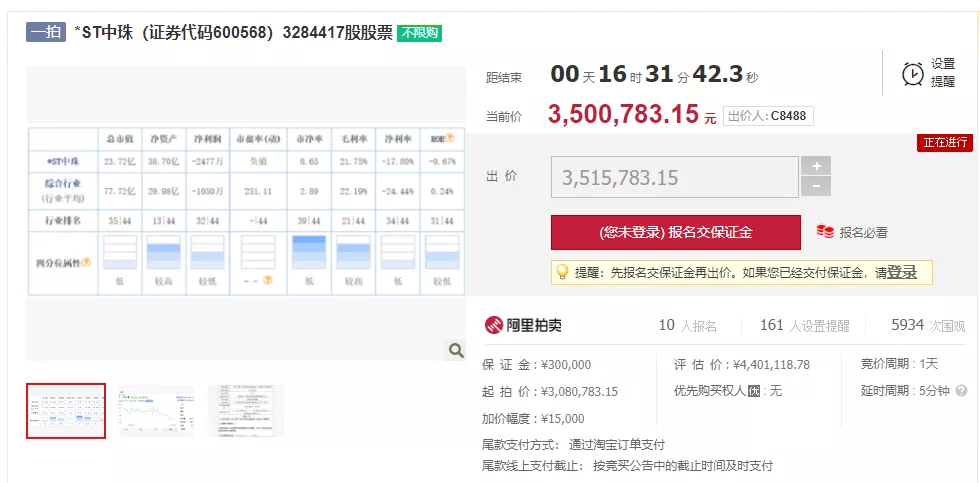Decrease bid with the minus stepper

(816, 186)
